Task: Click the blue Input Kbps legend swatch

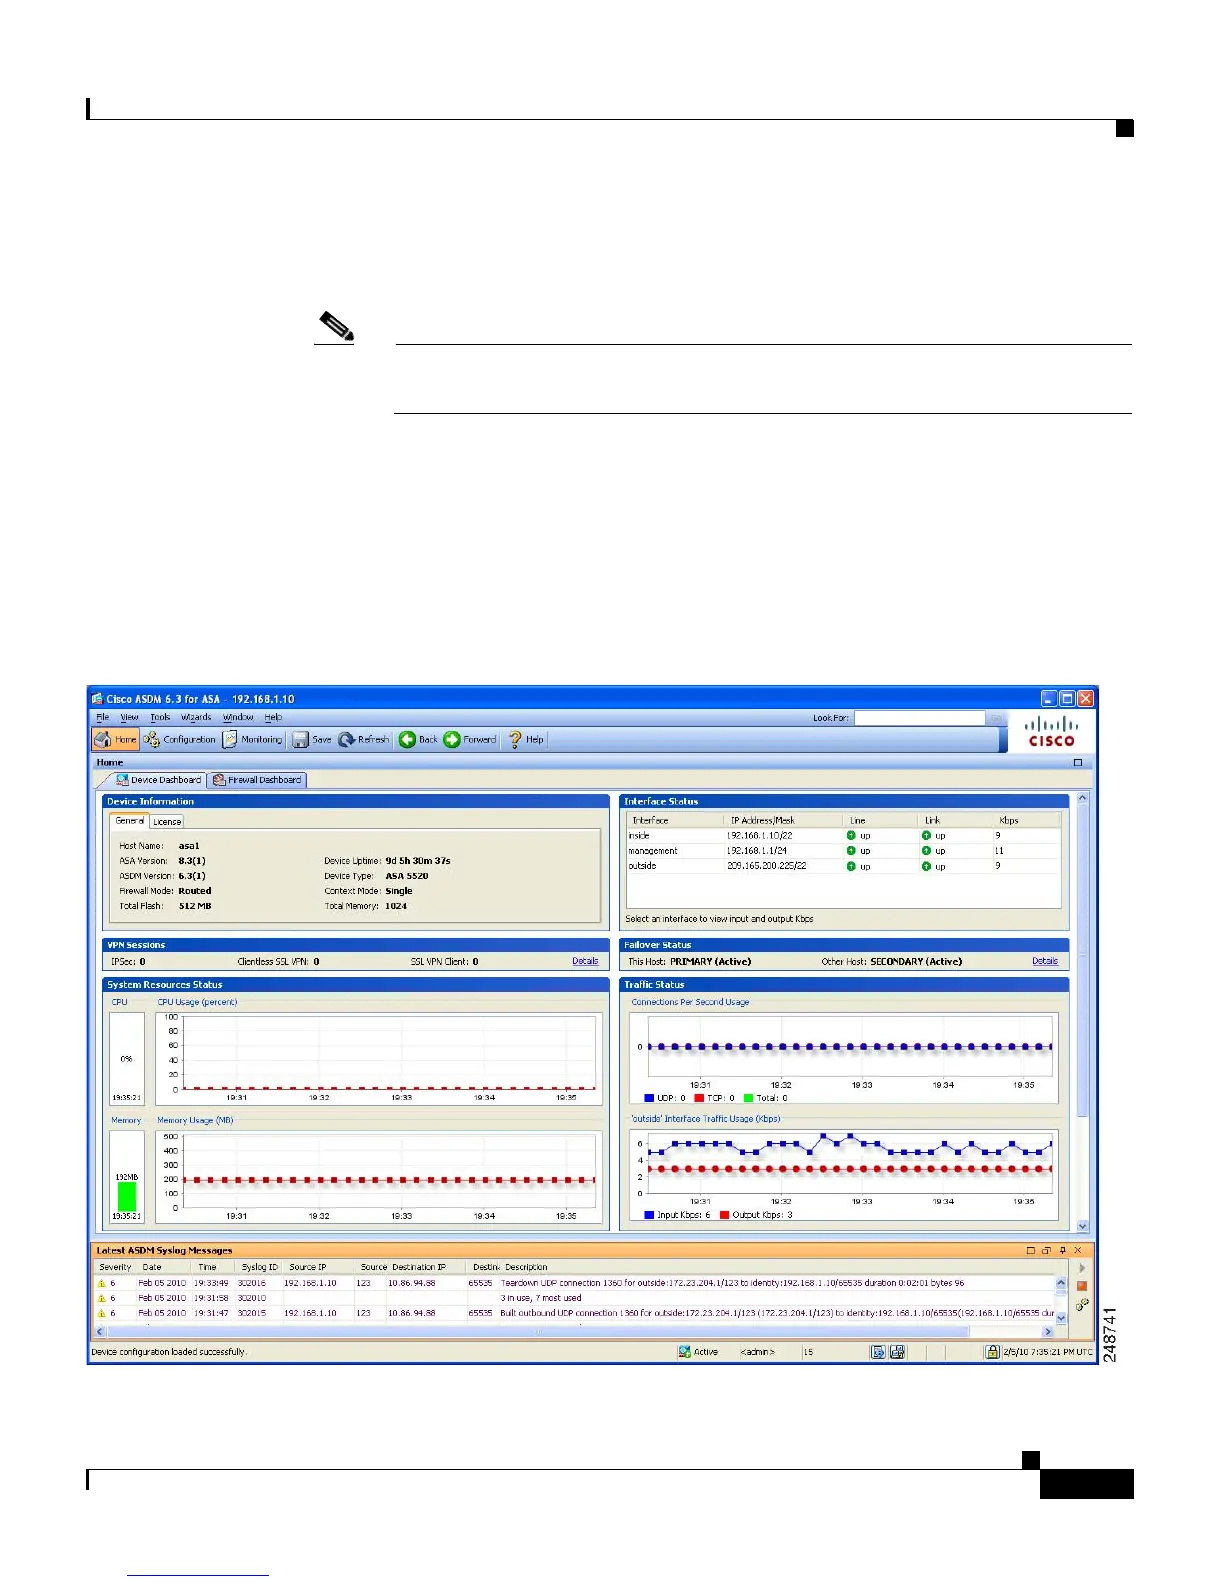Action: tap(649, 1215)
